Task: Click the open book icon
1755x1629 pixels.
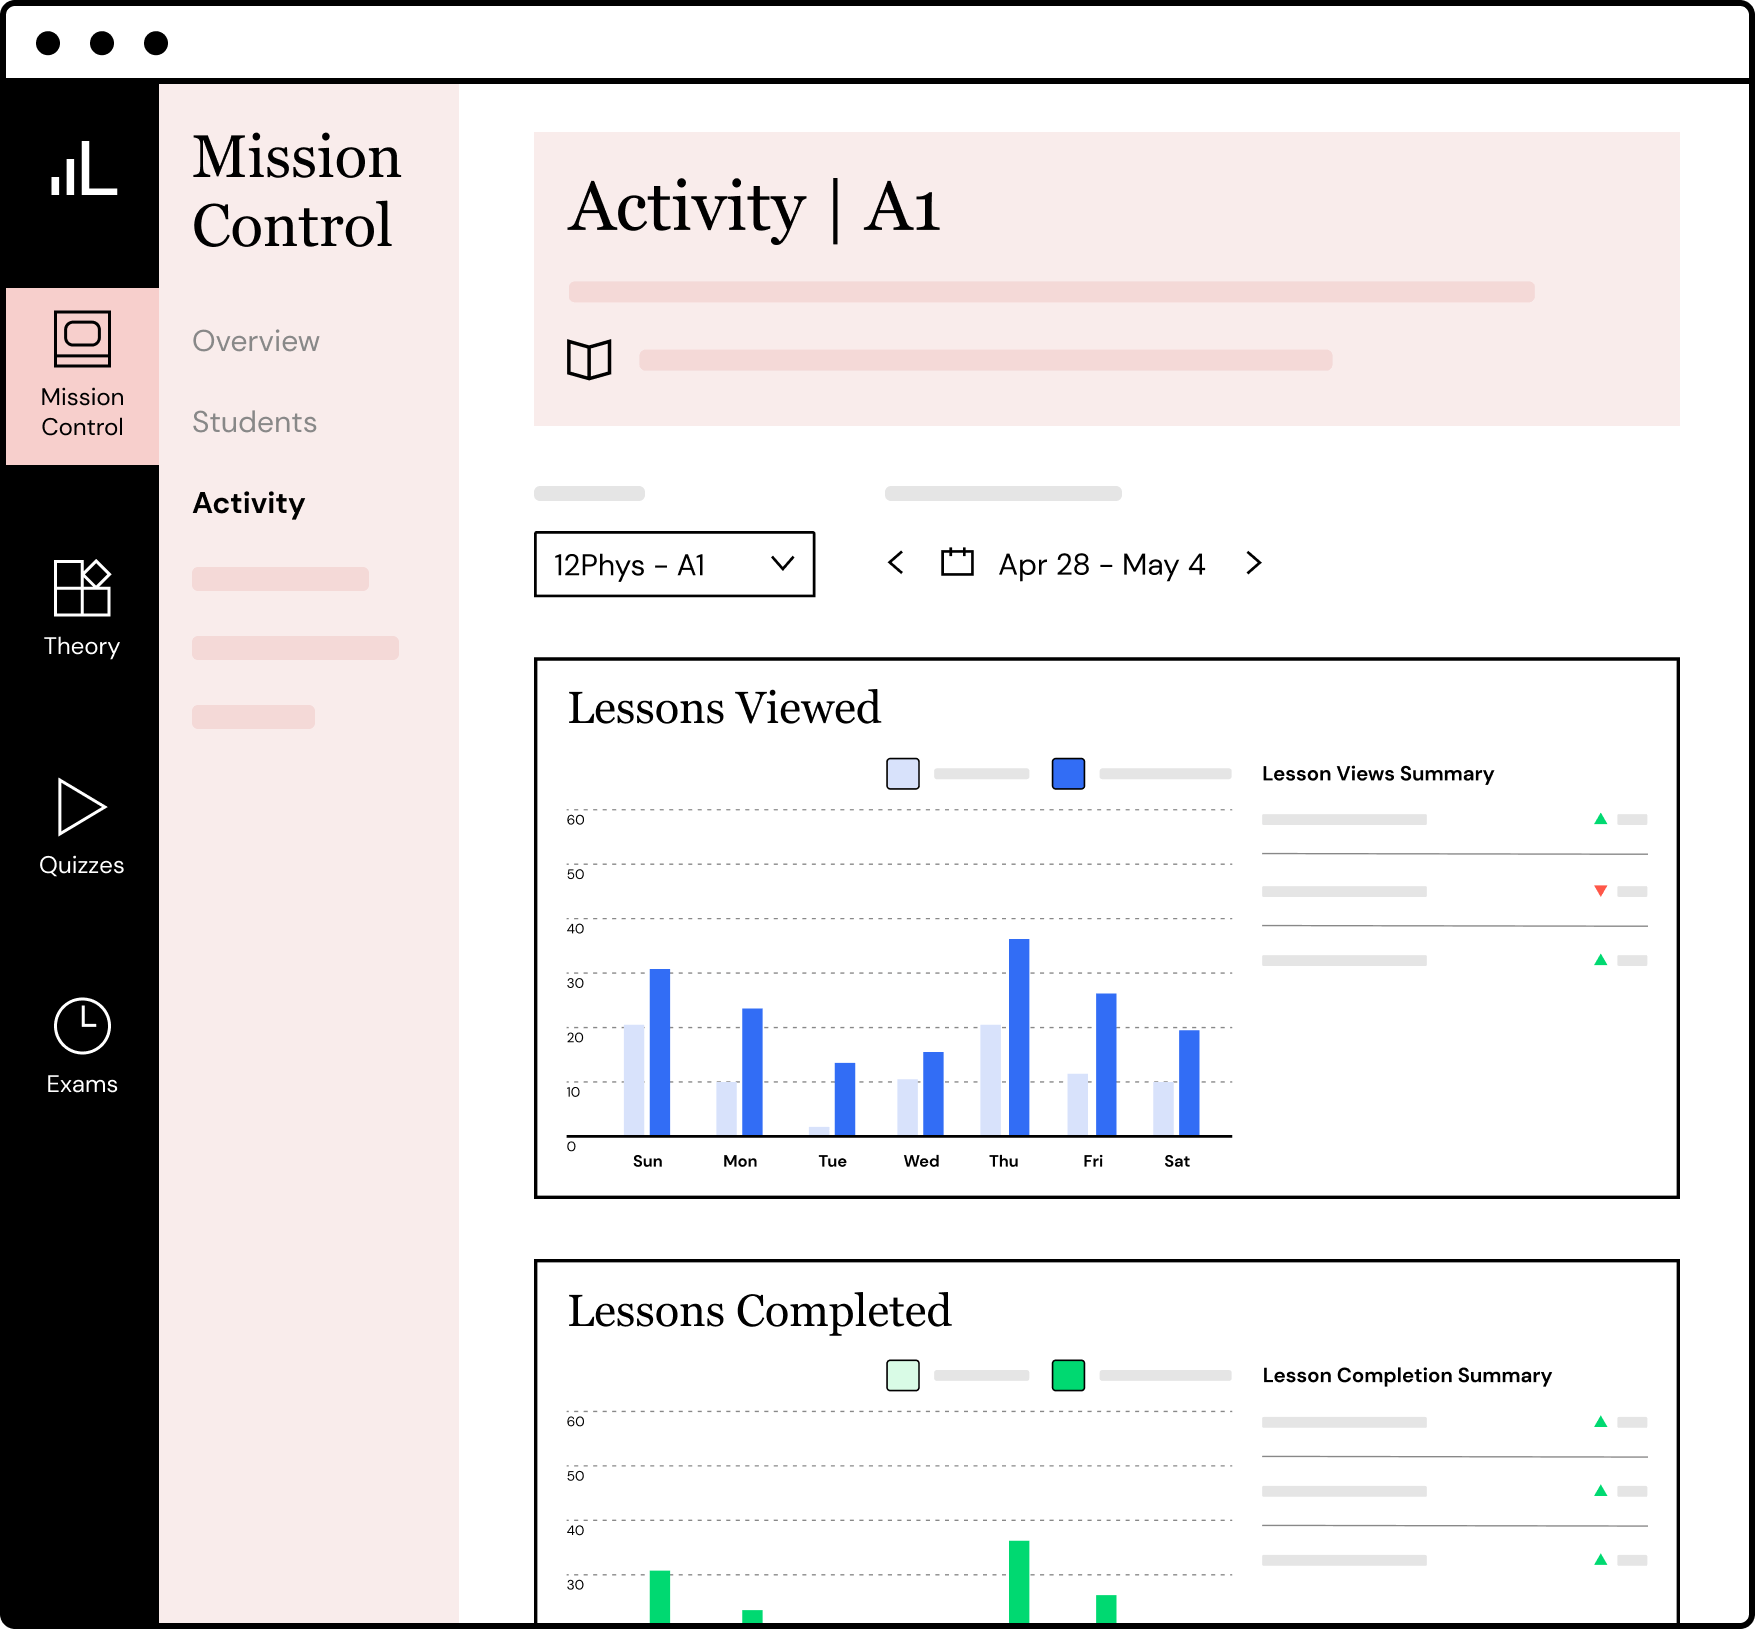Action: (x=589, y=359)
